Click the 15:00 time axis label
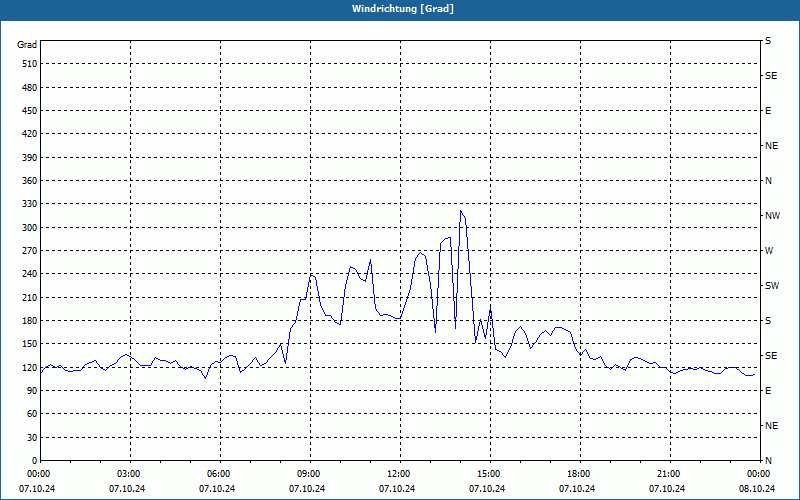800x500 pixels. (487, 474)
